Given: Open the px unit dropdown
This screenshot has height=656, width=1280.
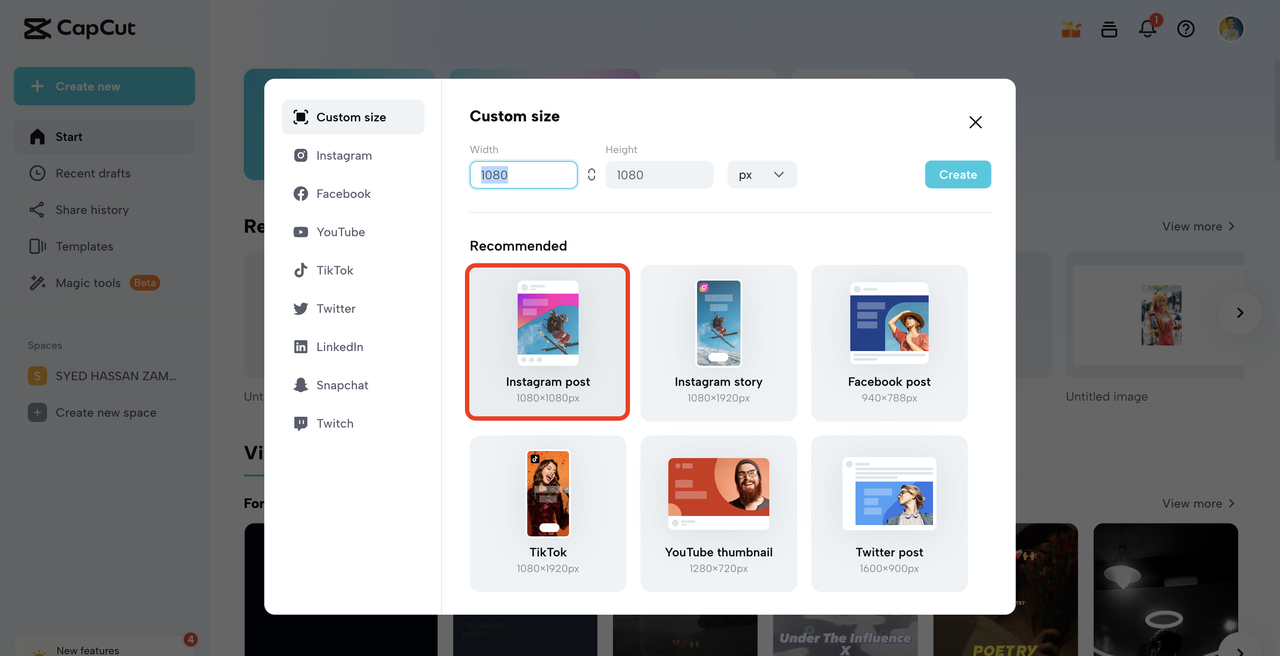Looking at the screenshot, I should (x=762, y=175).
